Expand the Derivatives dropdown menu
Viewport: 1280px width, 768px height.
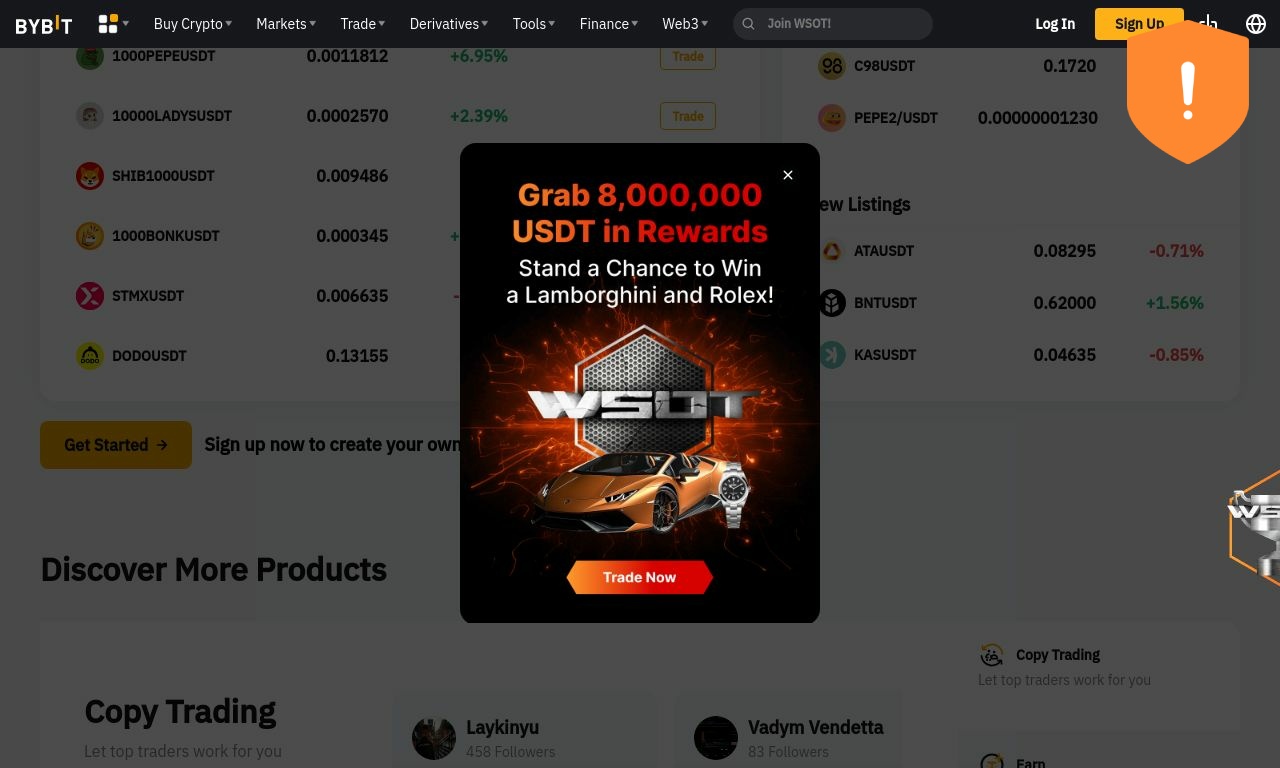click(449, 23)
